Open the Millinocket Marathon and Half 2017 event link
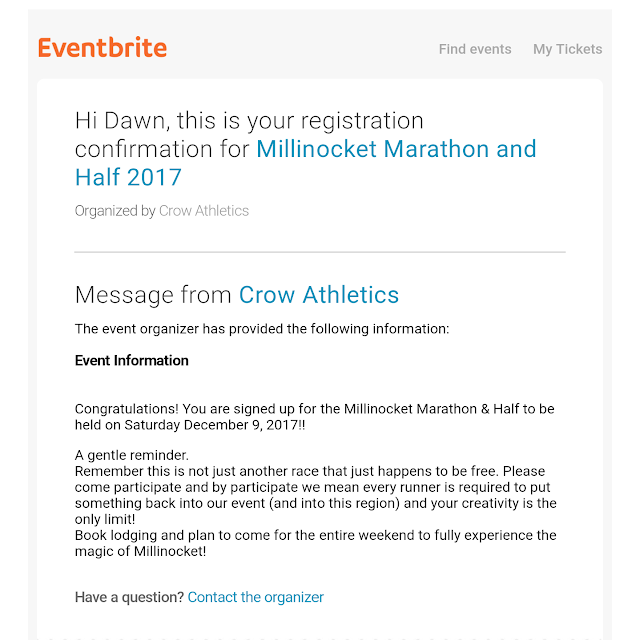 tap(305, 163)
